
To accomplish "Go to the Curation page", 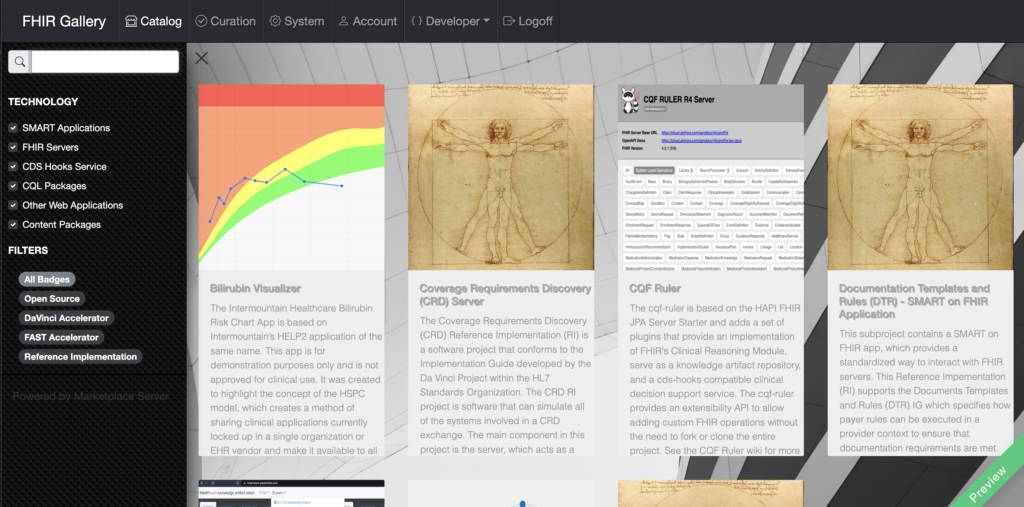I will click(x=226, y=21).
